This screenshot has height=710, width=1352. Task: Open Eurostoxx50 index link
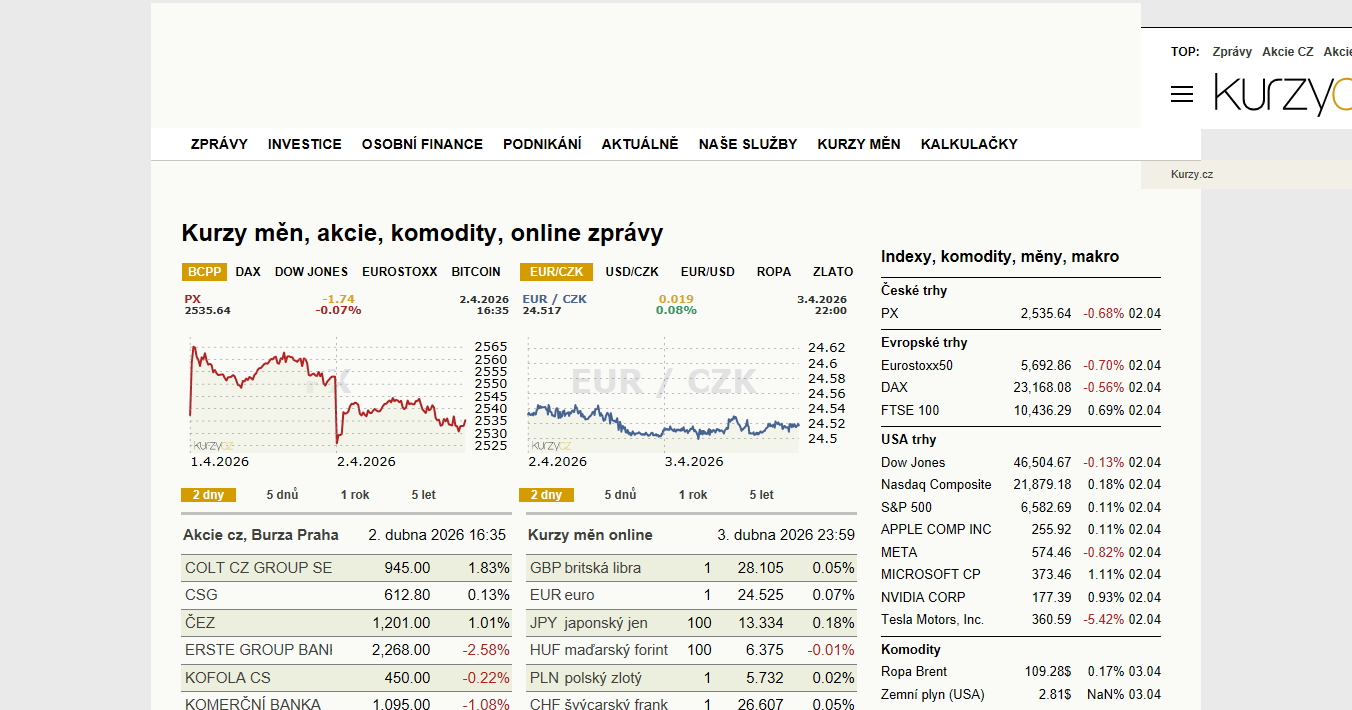click(x=917, y=365)
